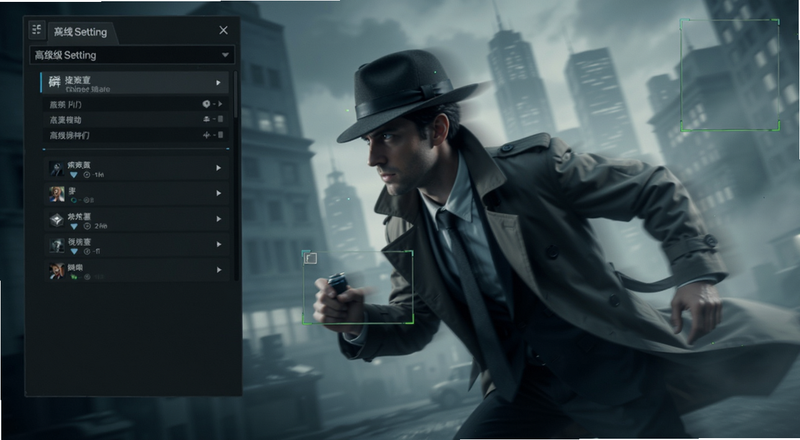Click the clock icon next to -1in

point(86,175)
